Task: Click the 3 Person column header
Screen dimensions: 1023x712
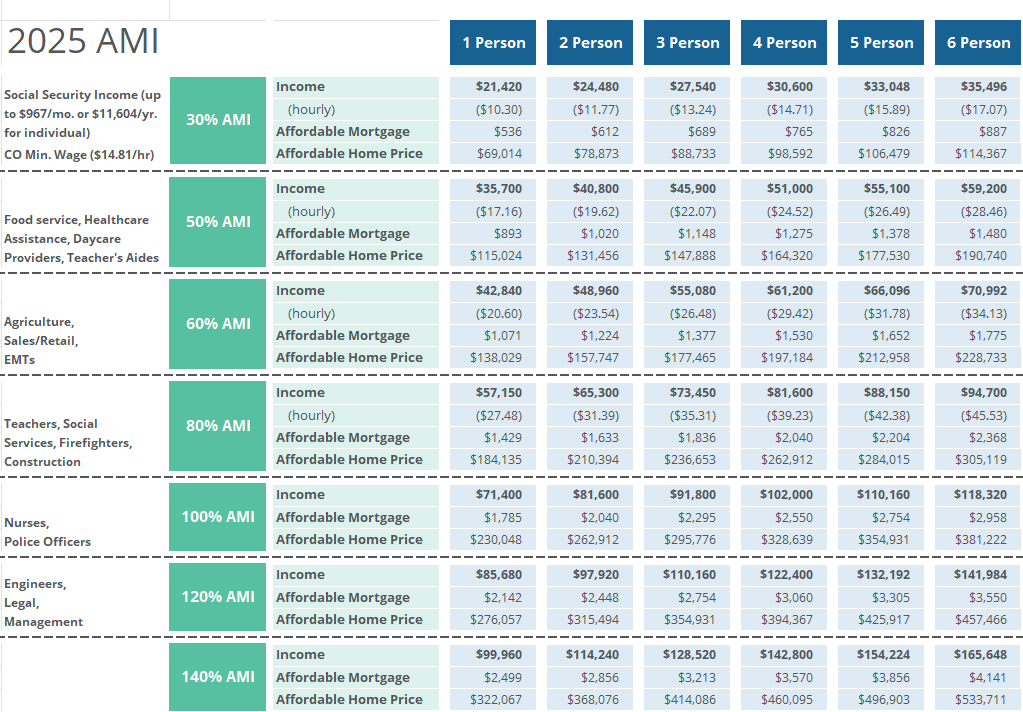Action: 686,42
